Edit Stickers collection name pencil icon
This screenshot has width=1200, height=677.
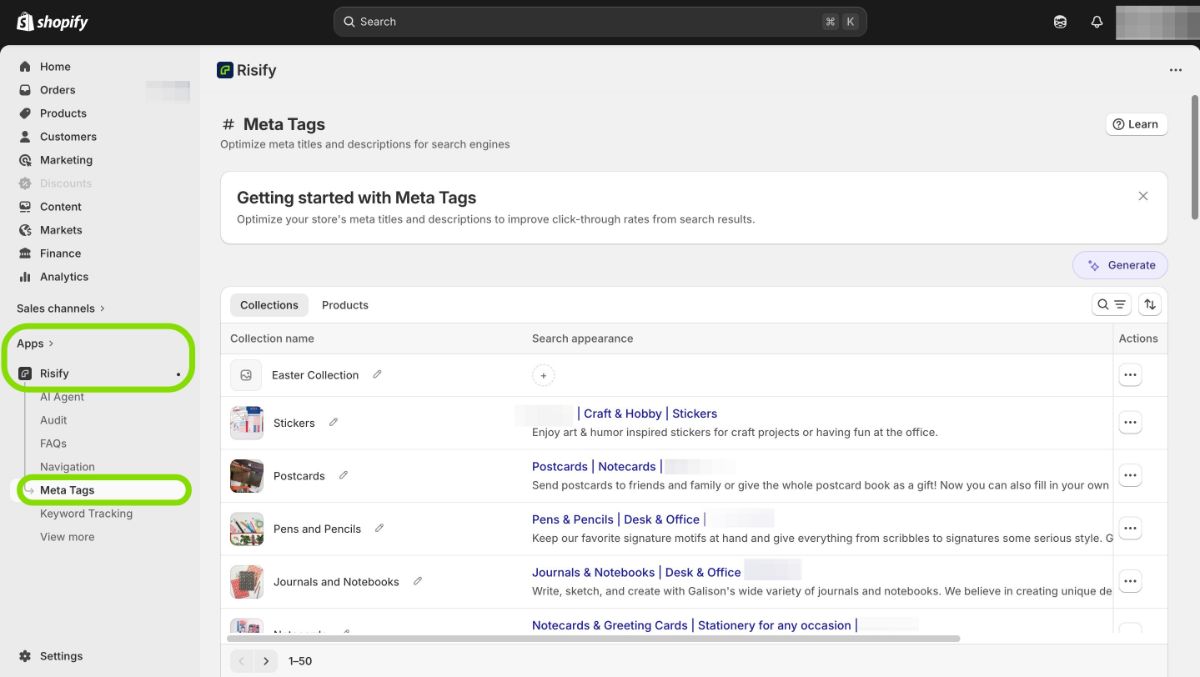[x=334, y=423]
